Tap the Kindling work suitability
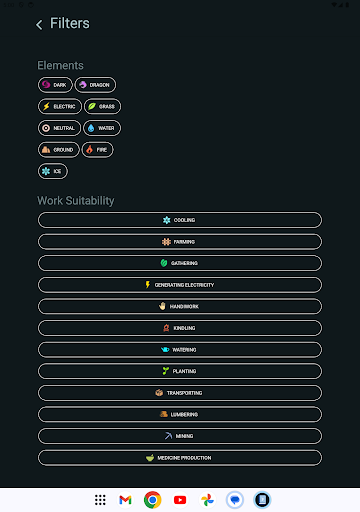This screenshot has width=360, height=512. click(x=180, y=328)
